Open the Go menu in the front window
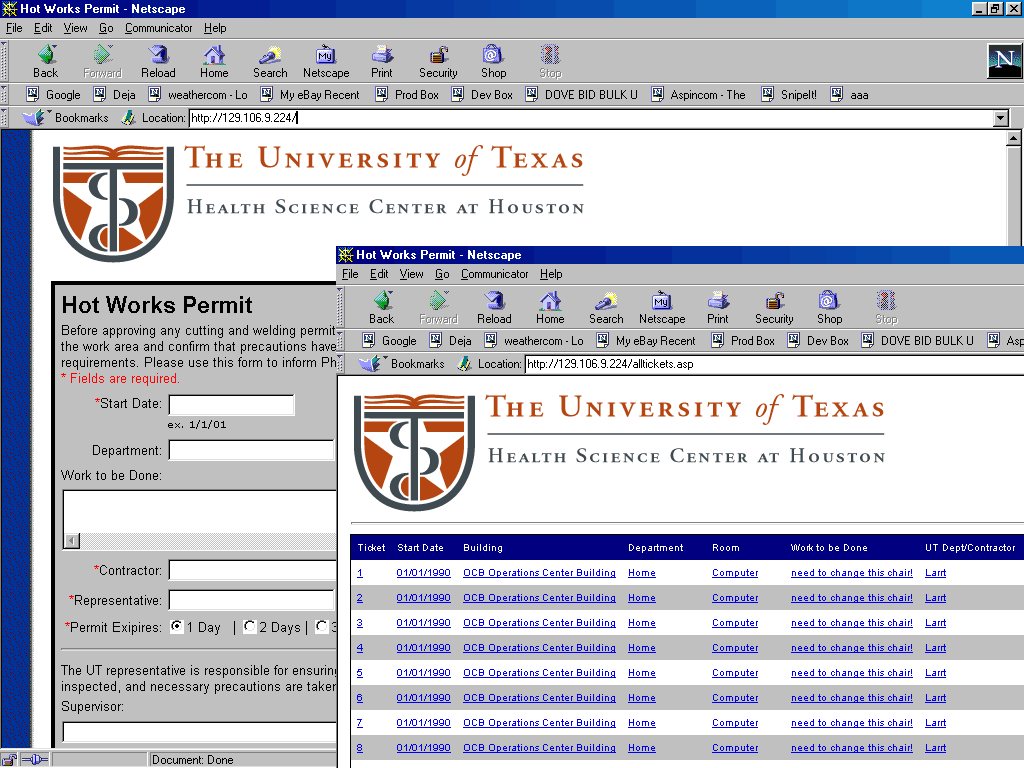Image resolution: width=1024 pixels, height=768 pixels. coord(442,274)
